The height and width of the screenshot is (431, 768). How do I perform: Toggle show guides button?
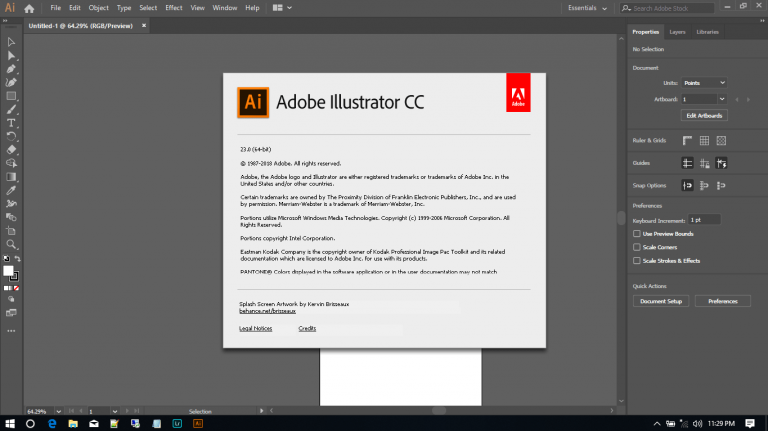687,163
